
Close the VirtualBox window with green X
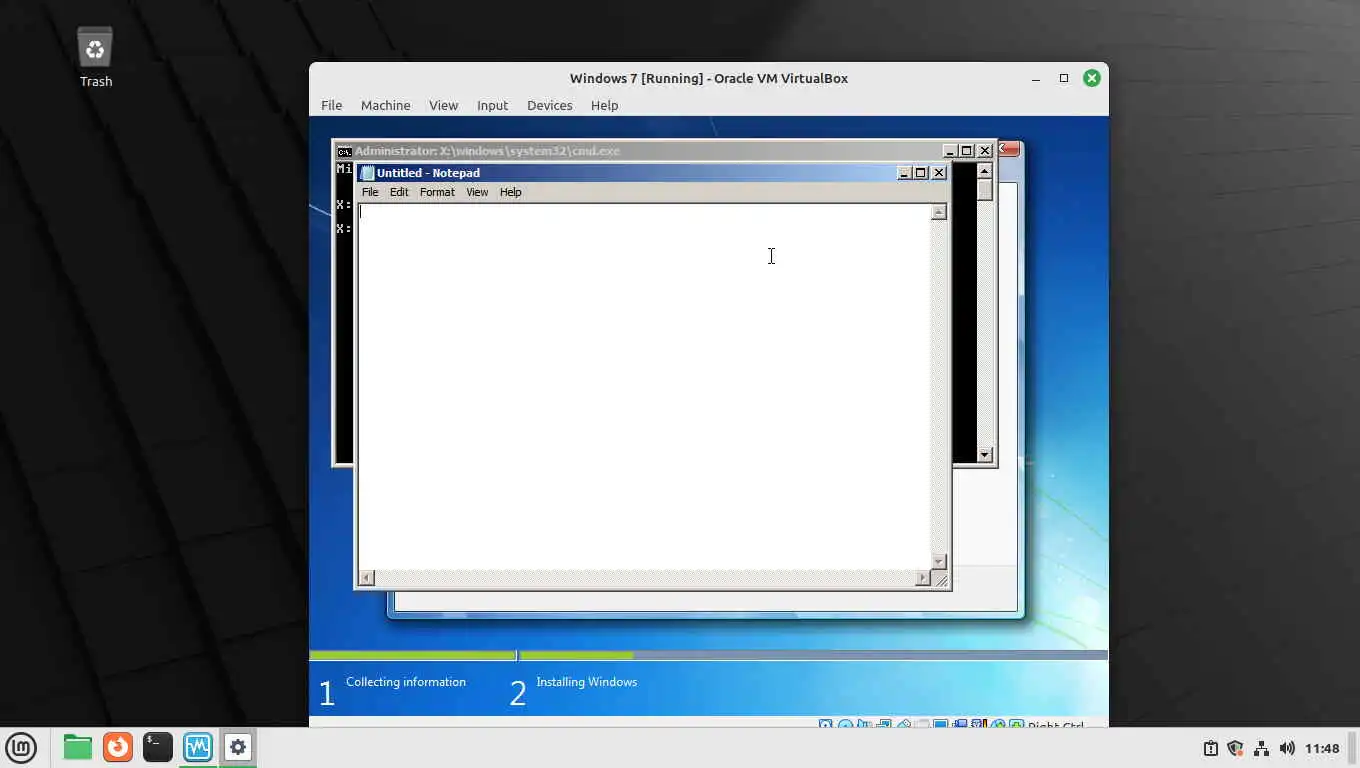pos(1091,78)
